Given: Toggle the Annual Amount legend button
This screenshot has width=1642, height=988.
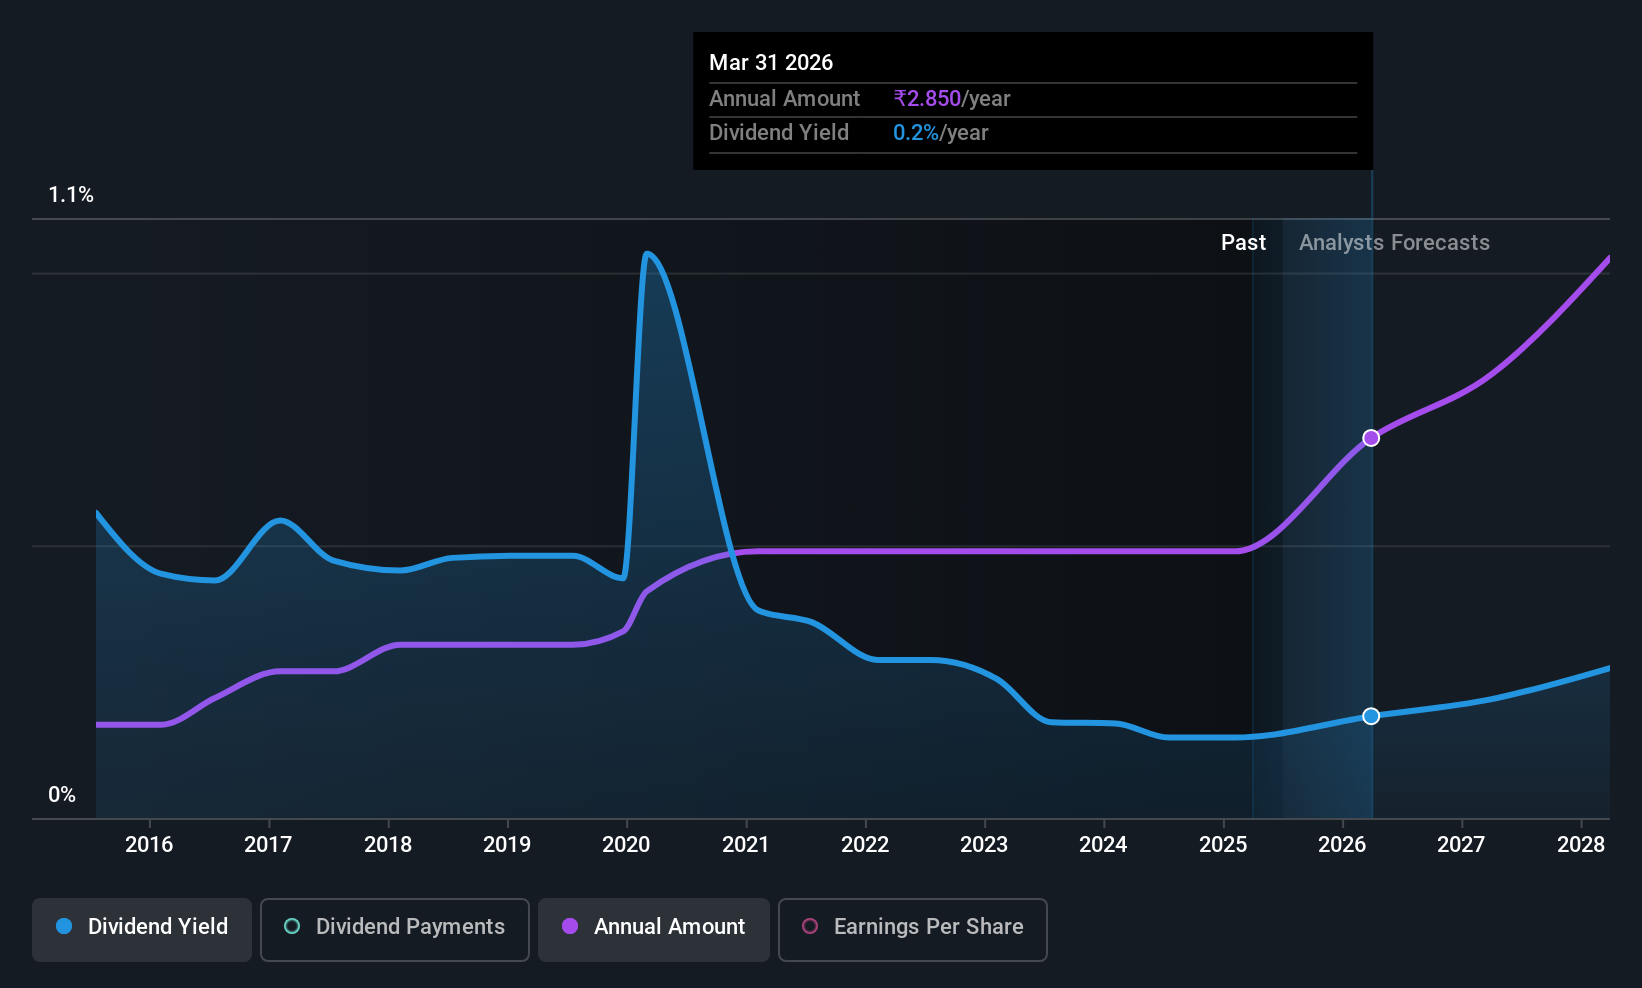Looking at the screenshot, I should [654, 929].
